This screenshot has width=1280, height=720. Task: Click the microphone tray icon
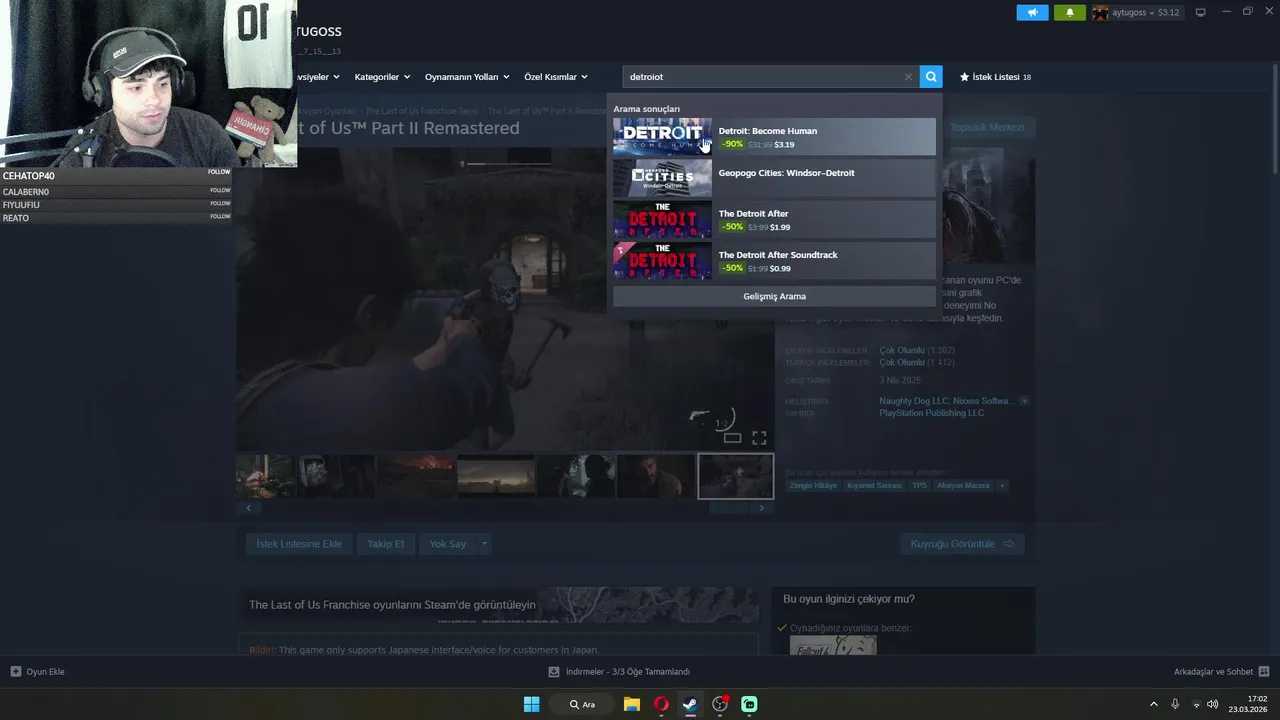coord(1175,704)
